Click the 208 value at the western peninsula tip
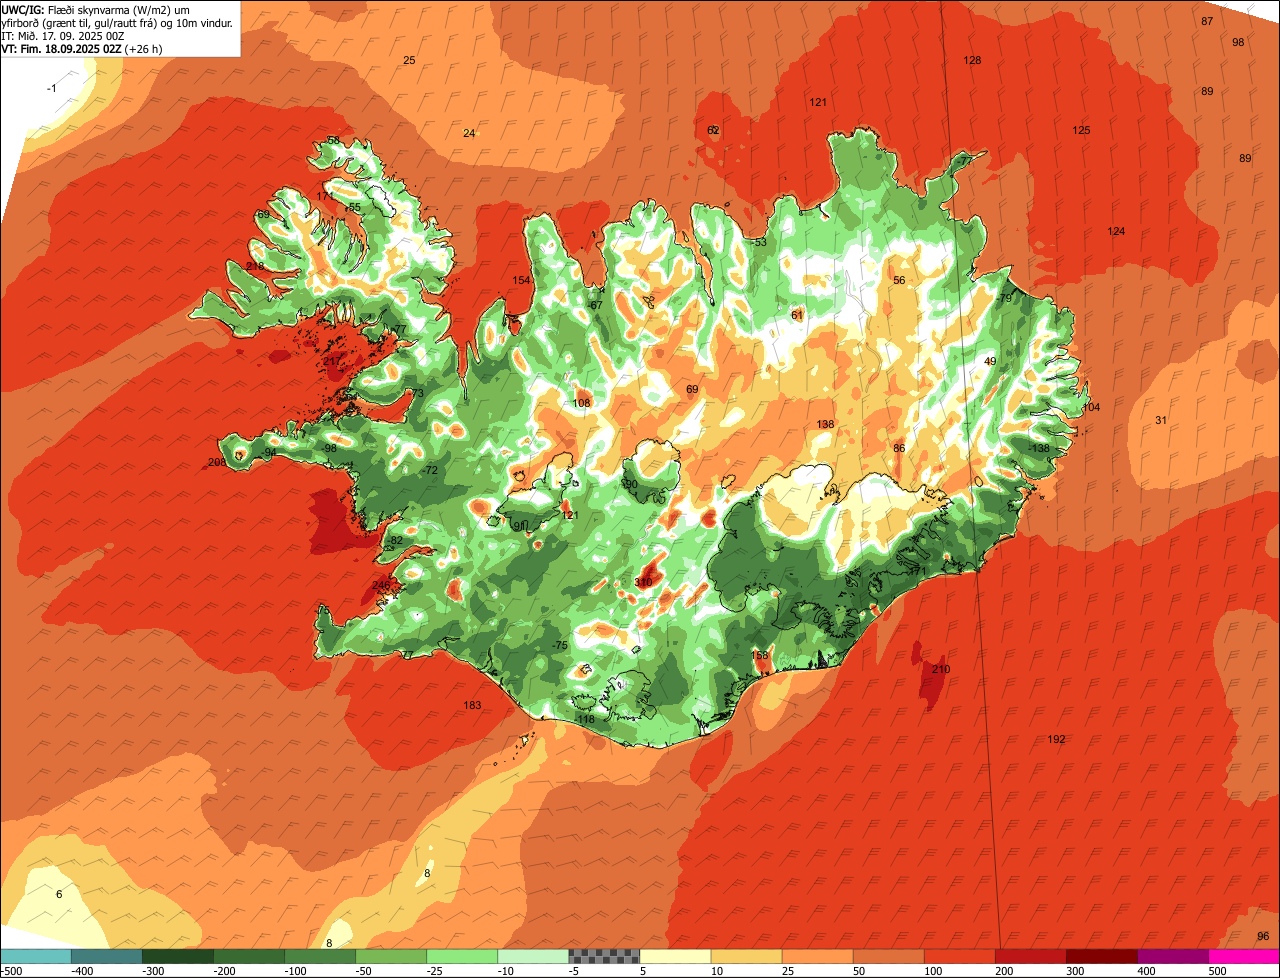The width and height of the screenshot is (1280, 978). 217,462
